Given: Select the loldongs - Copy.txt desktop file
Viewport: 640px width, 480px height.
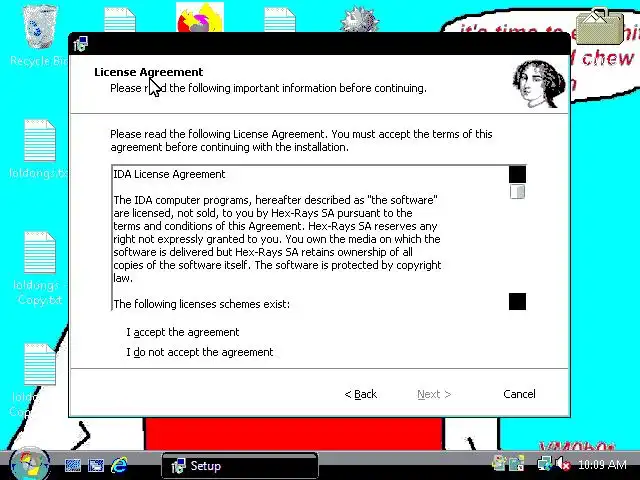Looking at the screenshot, I should point(39,269).
